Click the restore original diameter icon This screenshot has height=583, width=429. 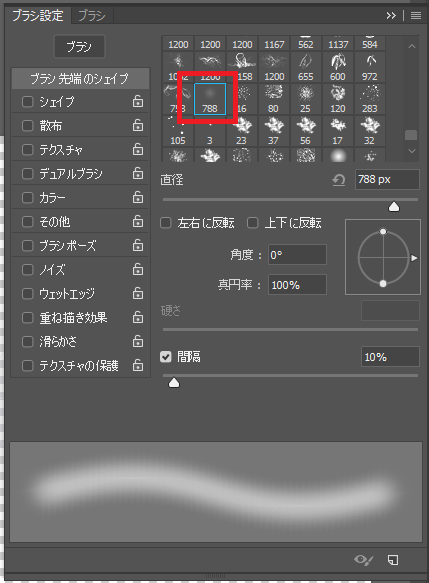coord(339,180)
